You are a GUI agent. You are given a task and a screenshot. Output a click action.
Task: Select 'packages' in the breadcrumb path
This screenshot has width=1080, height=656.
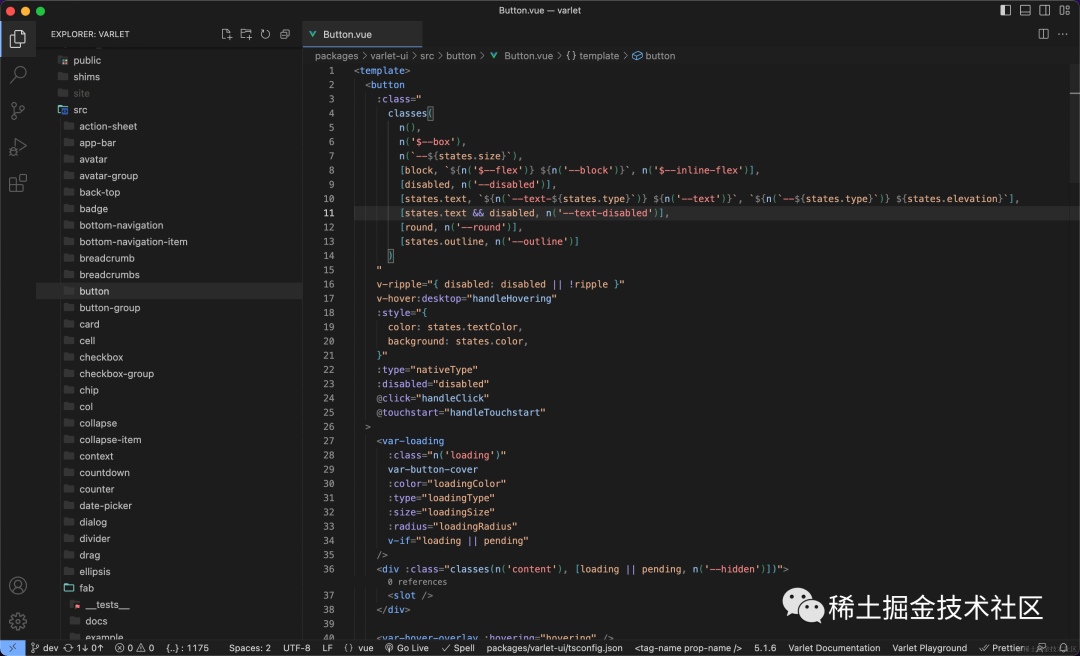(336, 56)
